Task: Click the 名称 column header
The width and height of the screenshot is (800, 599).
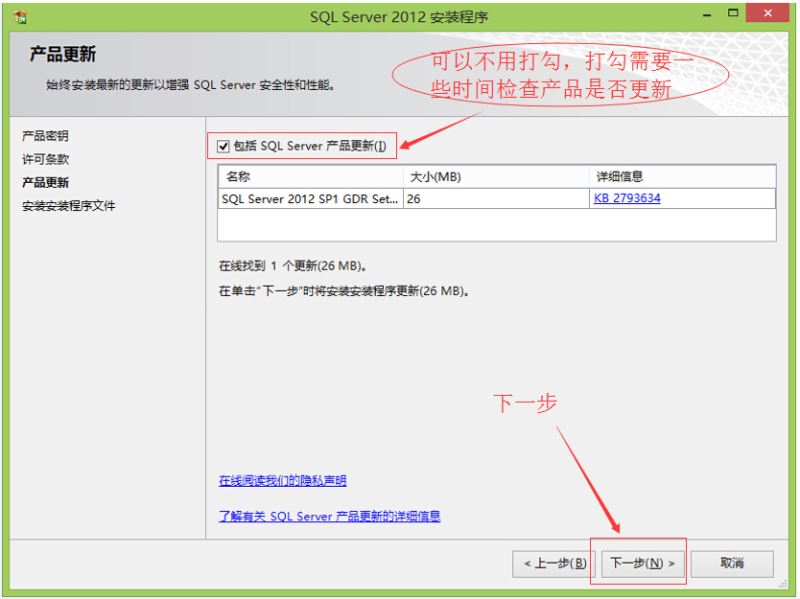Action: [x=311, y=177]
